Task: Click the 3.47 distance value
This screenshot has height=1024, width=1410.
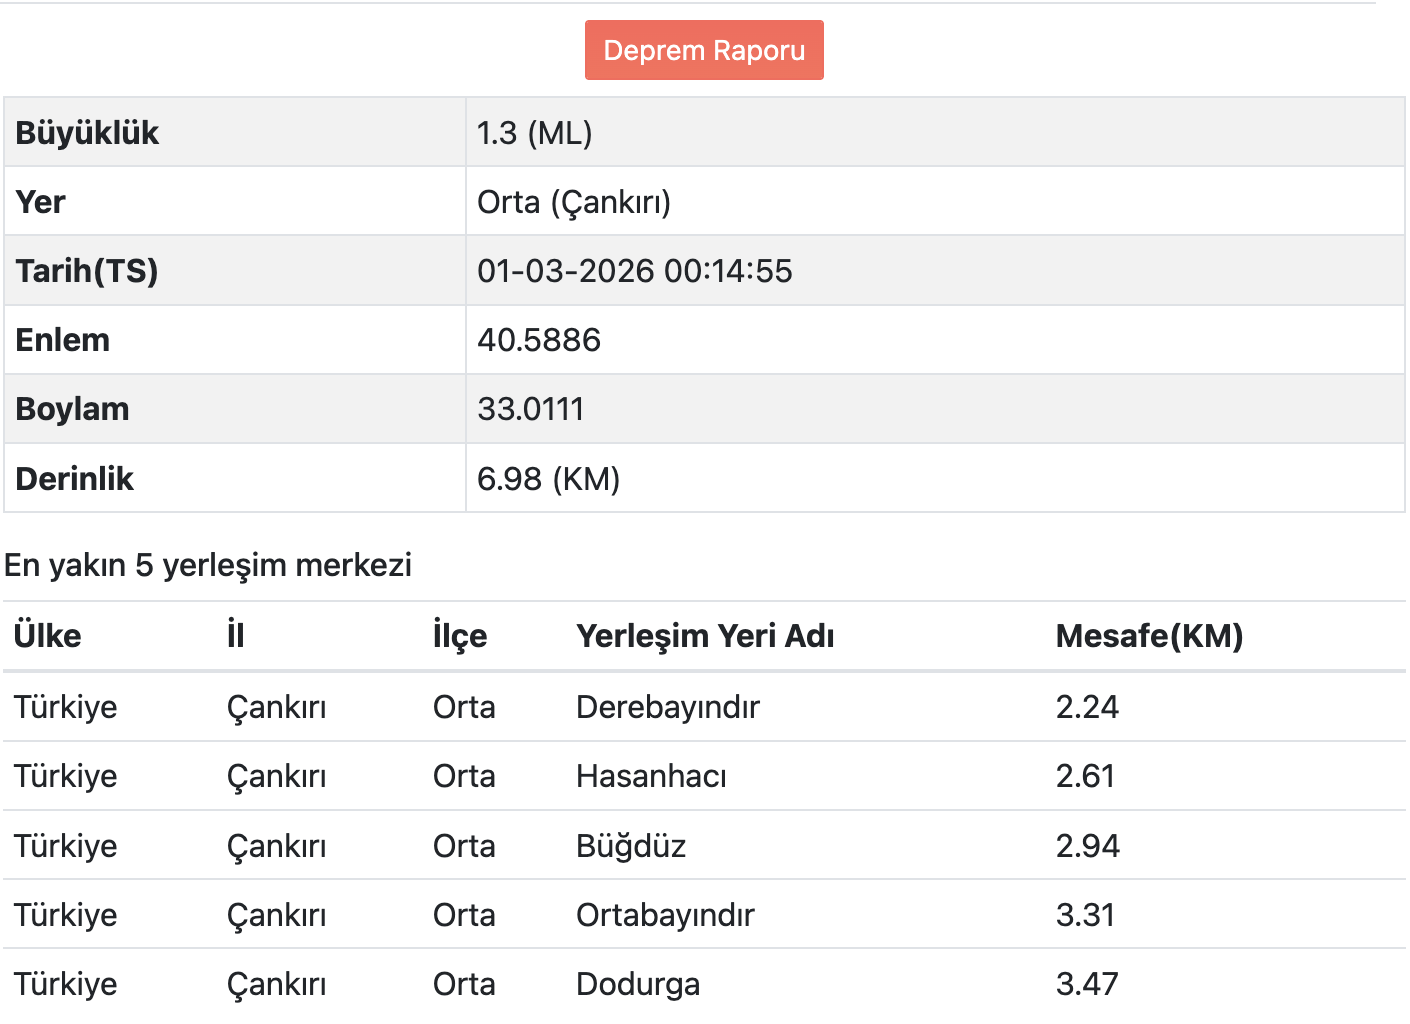Action: point(1087,984)
